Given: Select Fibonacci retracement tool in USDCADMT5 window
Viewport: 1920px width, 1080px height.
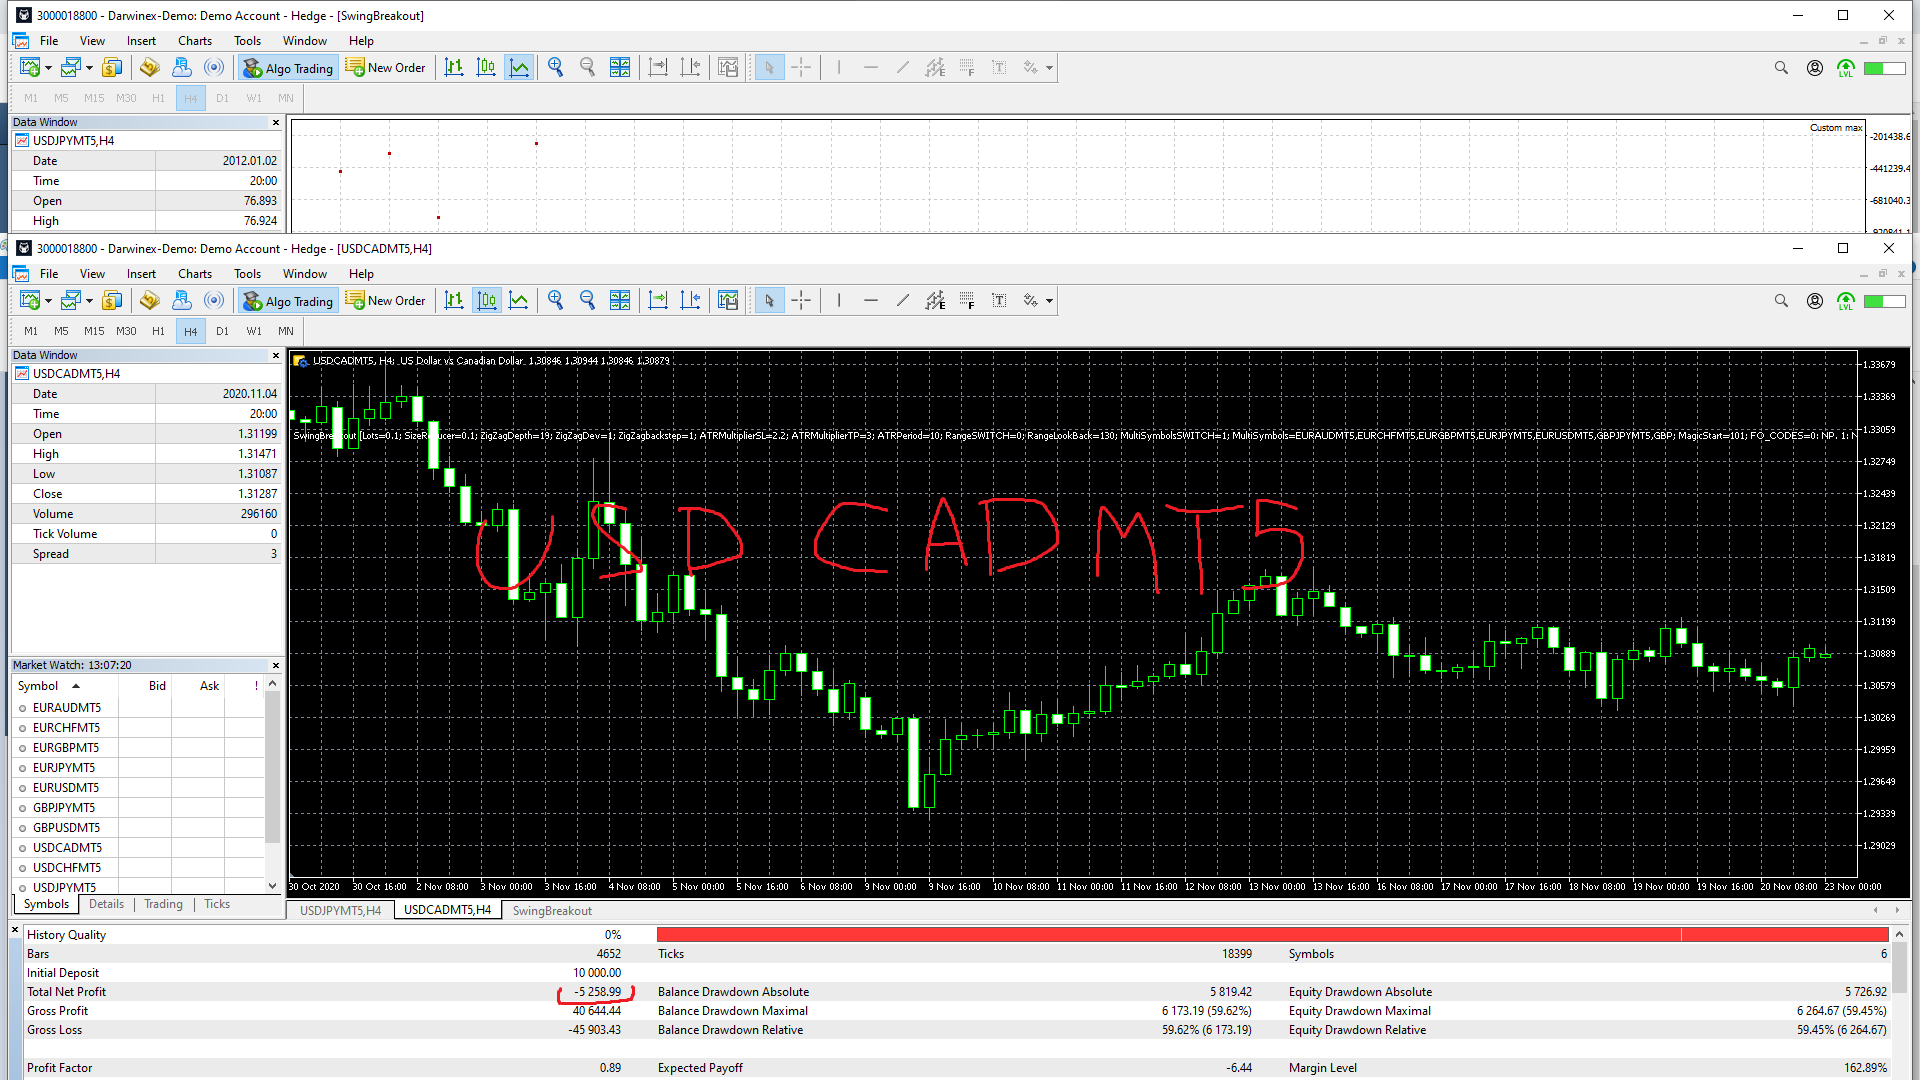Looking at the screenshot, I should 967,301.
